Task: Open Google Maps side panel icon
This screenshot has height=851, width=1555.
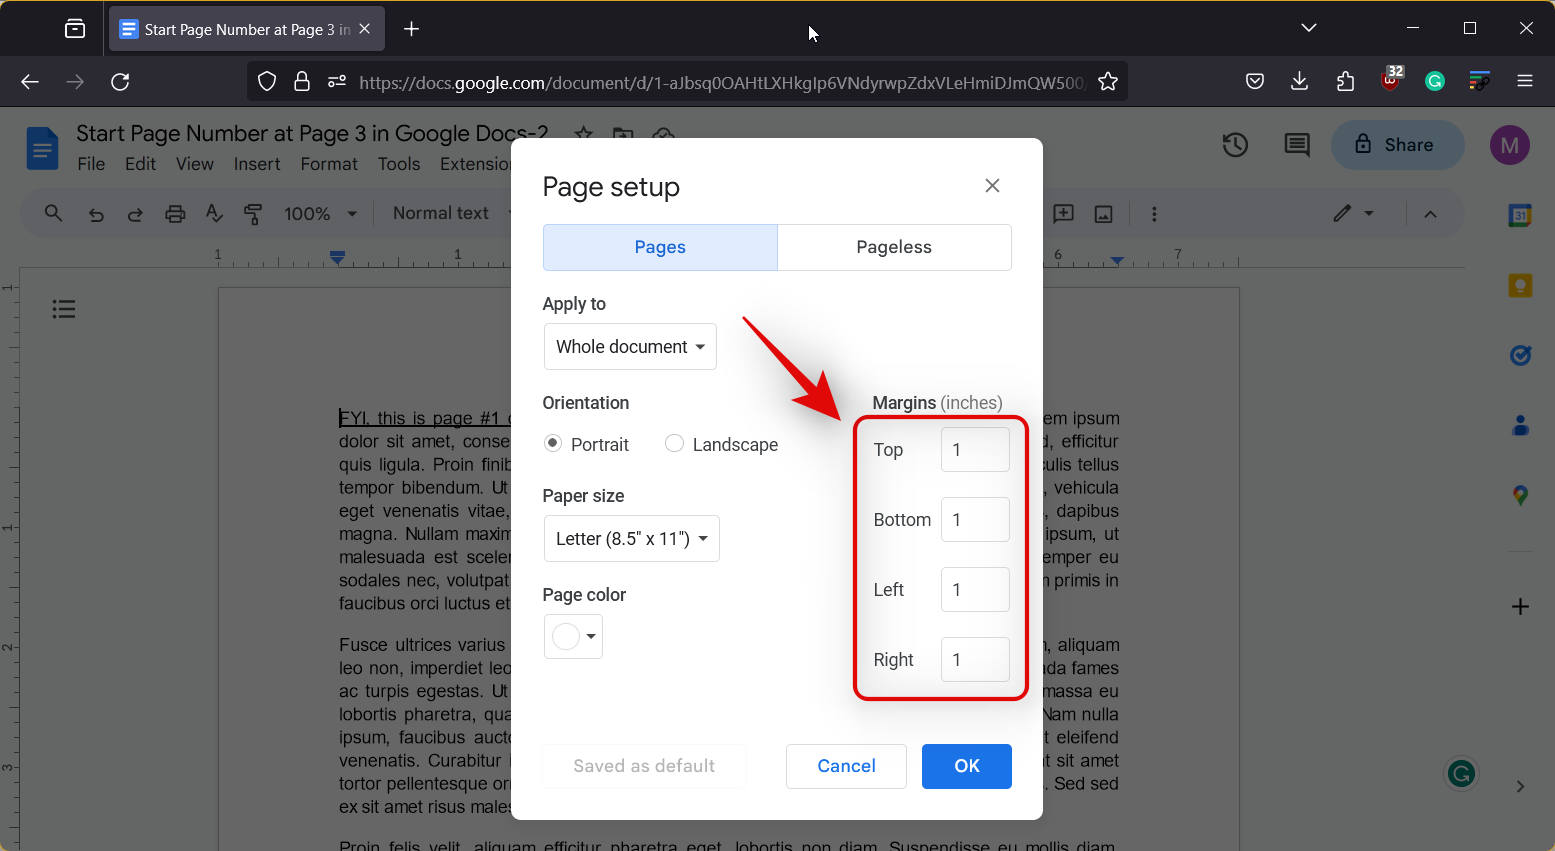Action: (x=1520, y=495)
